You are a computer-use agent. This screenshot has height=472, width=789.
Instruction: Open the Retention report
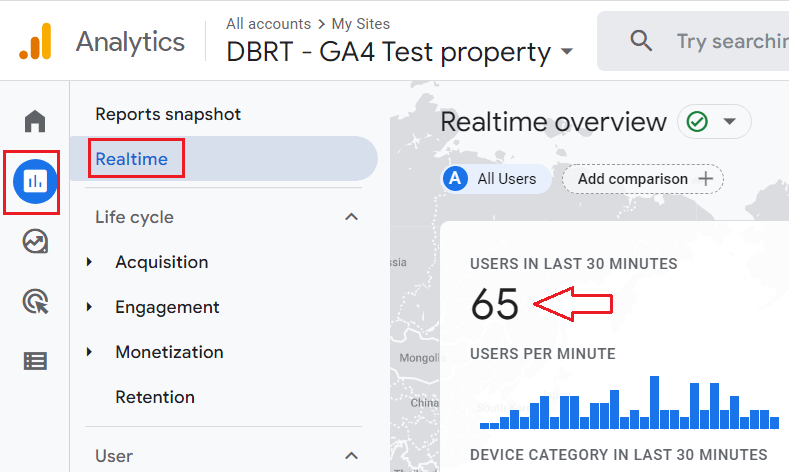coord(155,397)
